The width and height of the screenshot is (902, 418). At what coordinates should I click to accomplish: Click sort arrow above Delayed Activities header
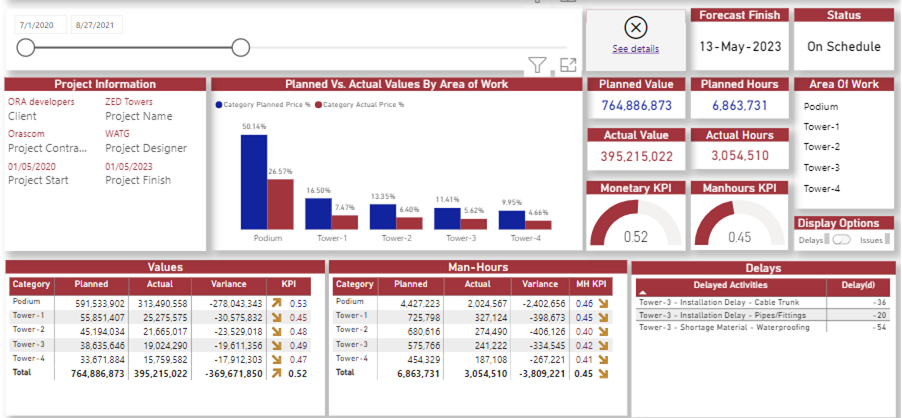[x=643, y=293]
